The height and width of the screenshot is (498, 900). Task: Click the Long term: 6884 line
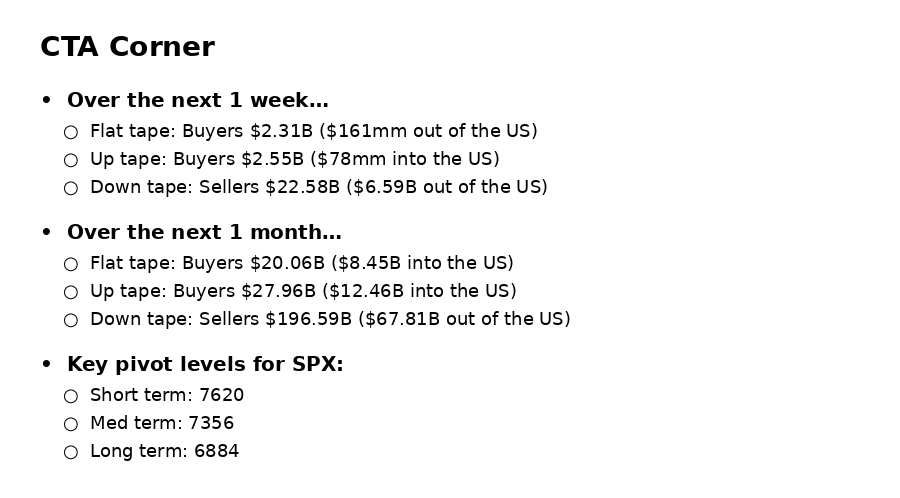(x=164, y=452)
